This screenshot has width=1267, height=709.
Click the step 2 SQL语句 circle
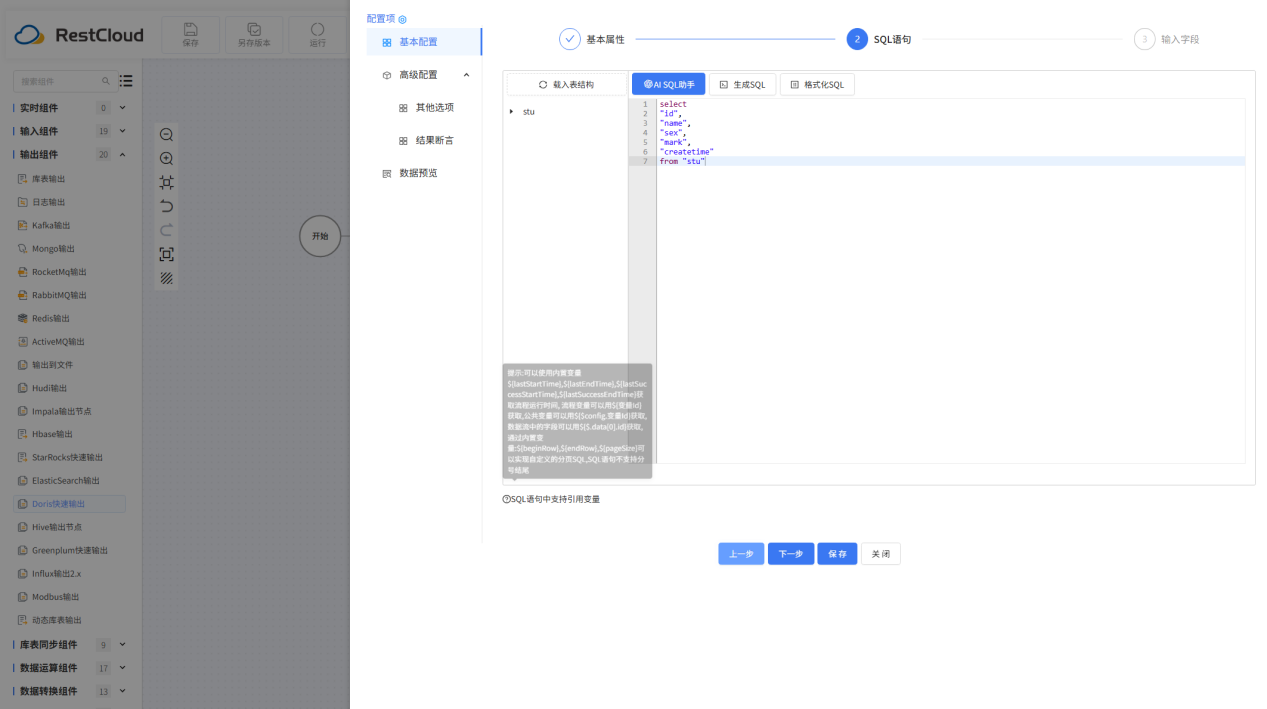click(x=857, y=39)
